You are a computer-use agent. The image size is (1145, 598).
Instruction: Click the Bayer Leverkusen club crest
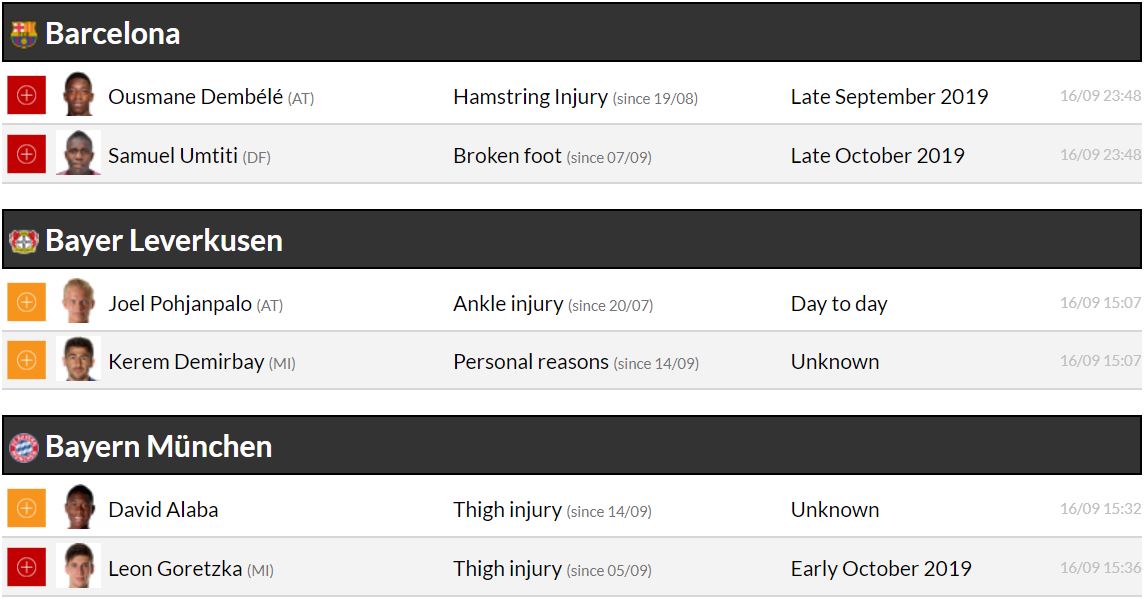[24, 241]
